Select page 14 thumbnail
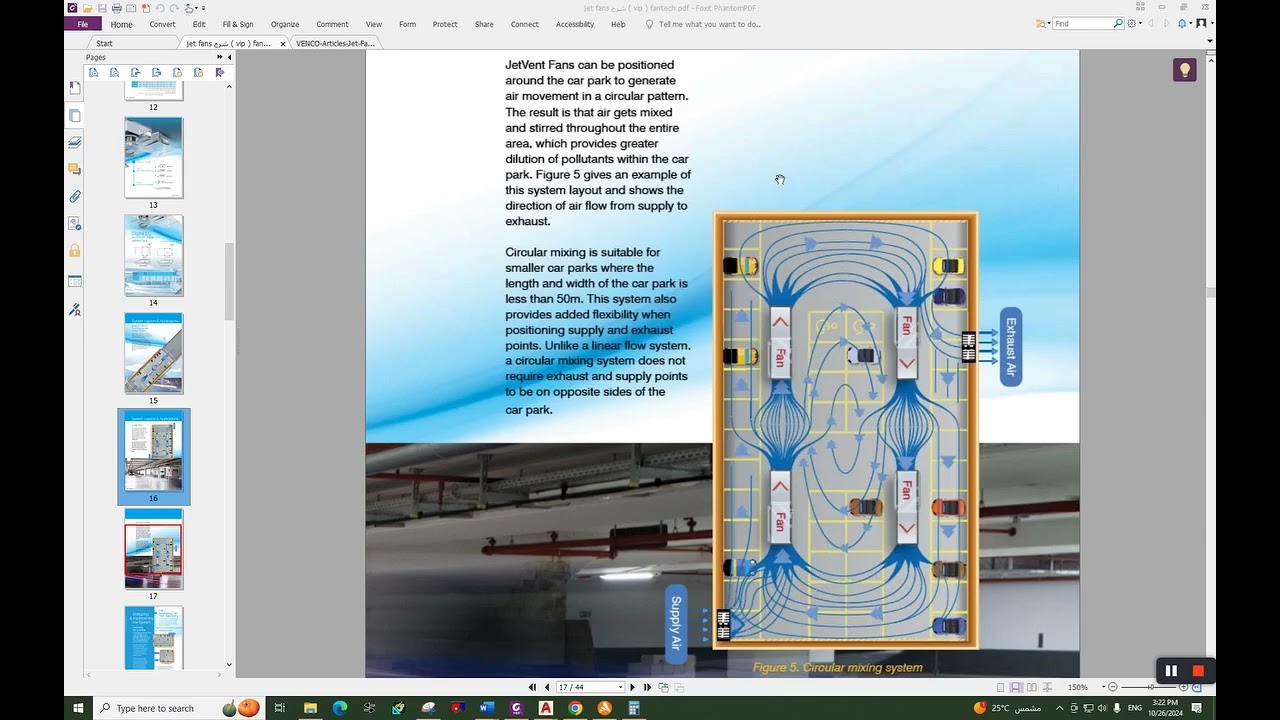This screenshot has height=720, width=1280. pyautogui.click(x=154, y=255)
